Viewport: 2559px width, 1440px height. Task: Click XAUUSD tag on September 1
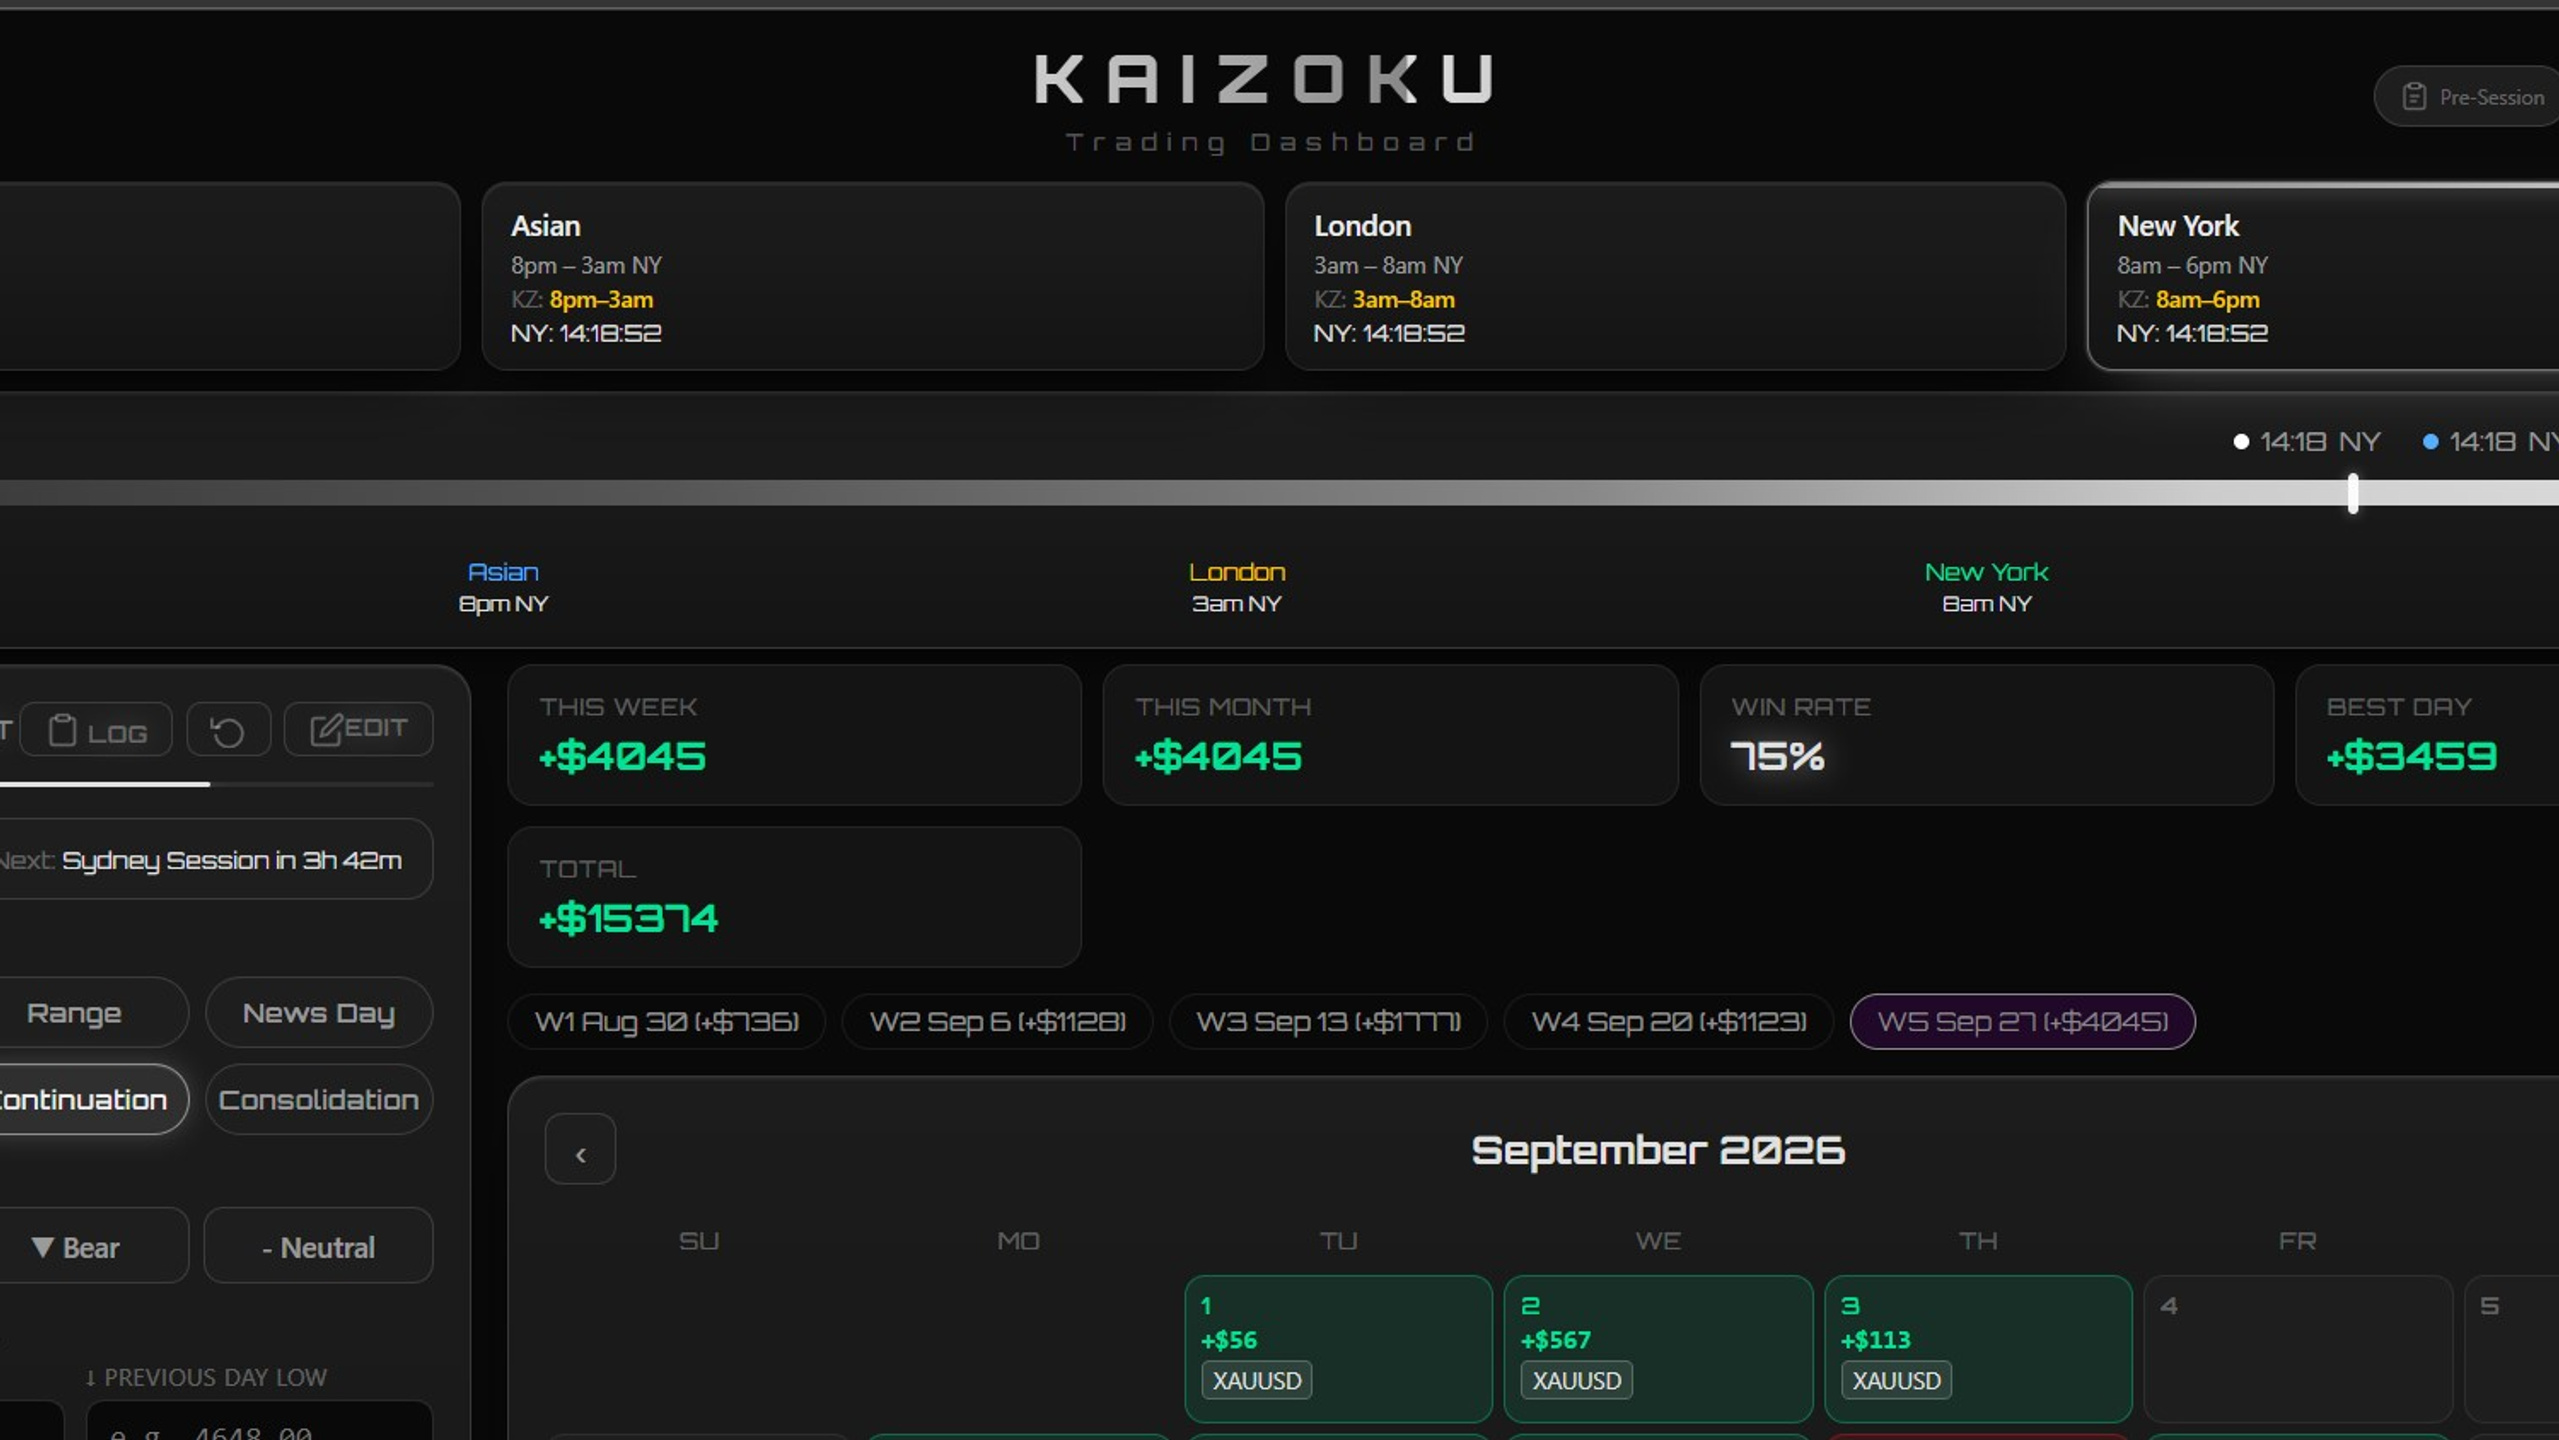click(1257, 1381)
